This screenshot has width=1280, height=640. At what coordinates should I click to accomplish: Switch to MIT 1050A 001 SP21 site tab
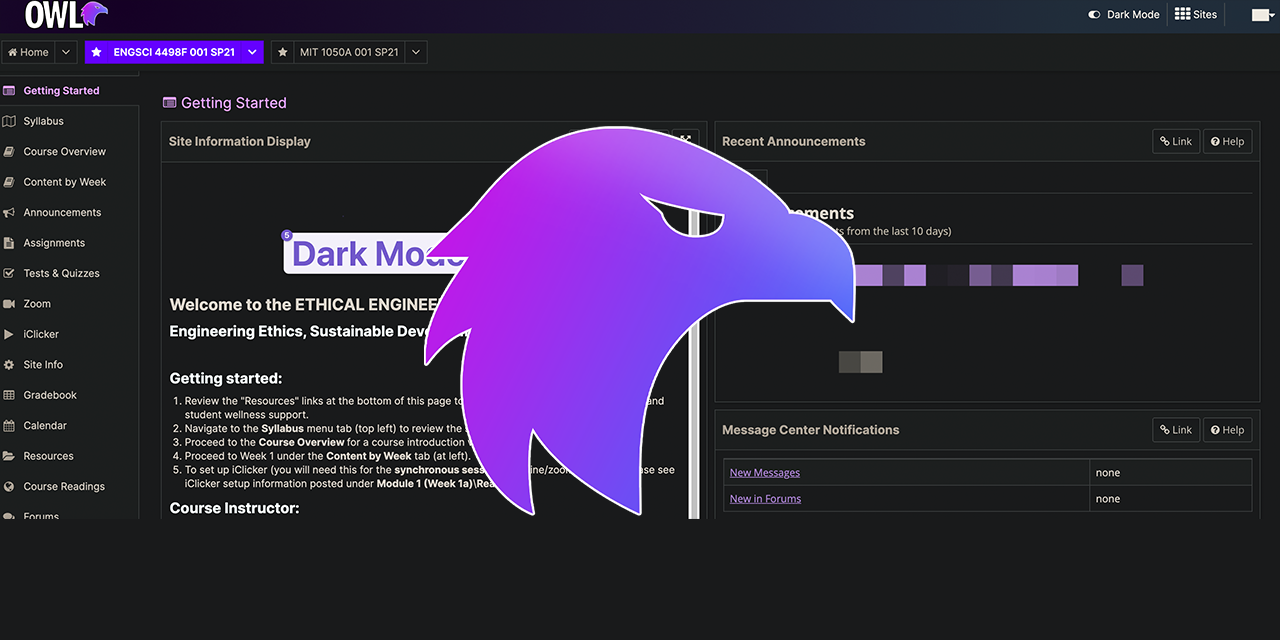[x=349, y=52]
